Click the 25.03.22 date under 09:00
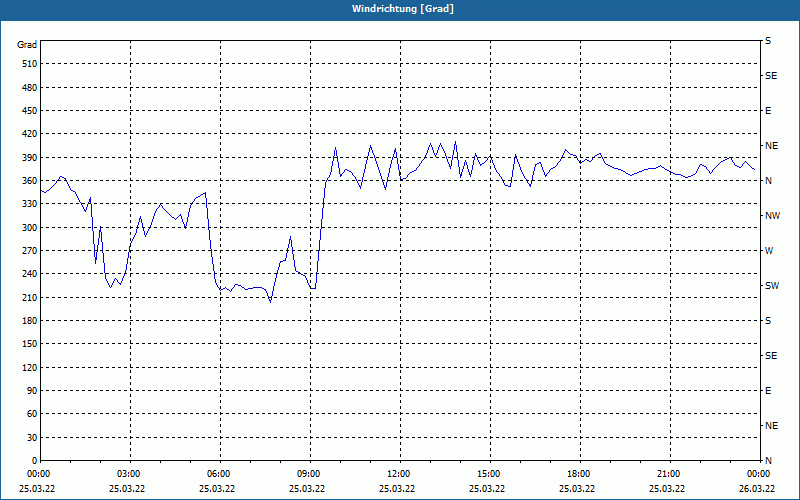 point(307,489)
